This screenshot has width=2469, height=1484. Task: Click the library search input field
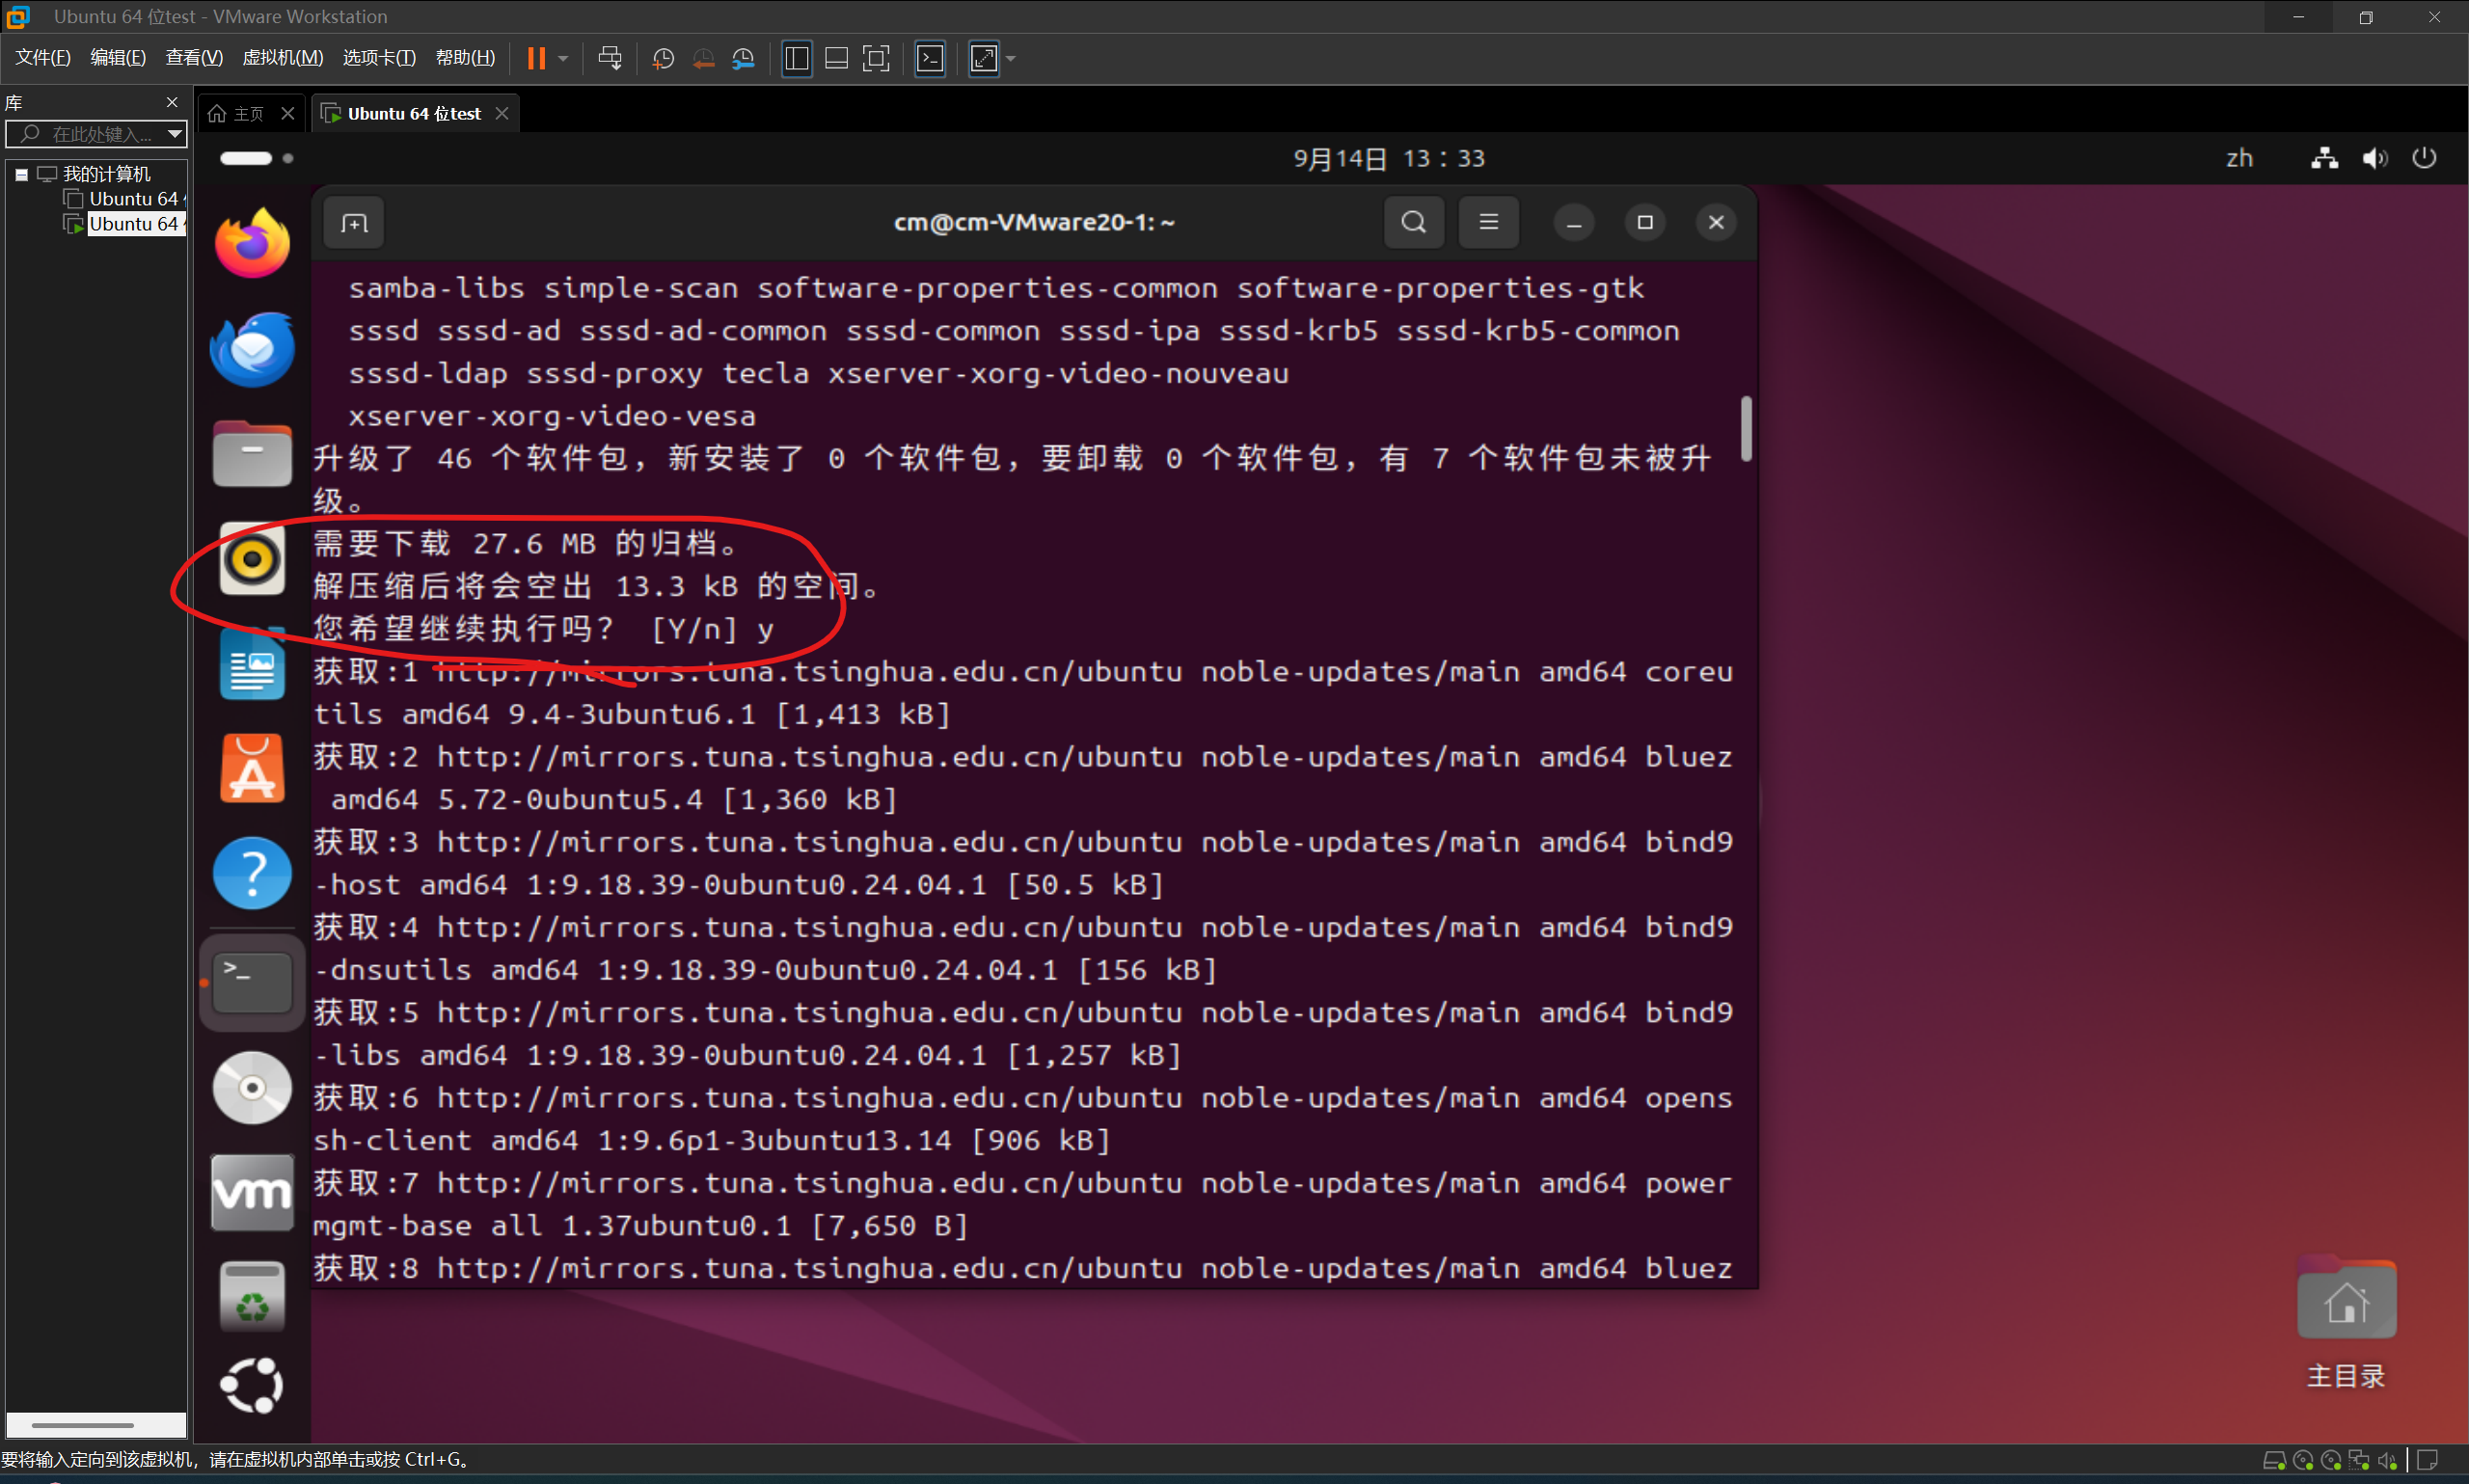100,134
